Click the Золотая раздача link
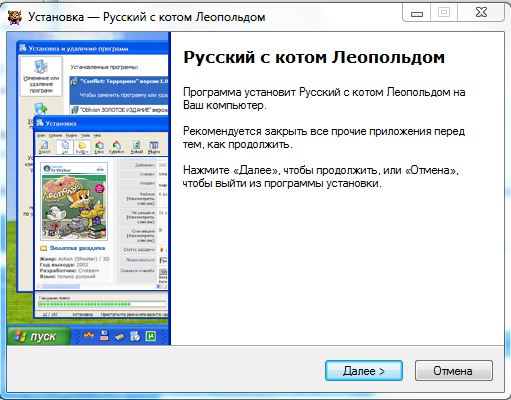This screenshot has width=511, height=400. (77, 248)
